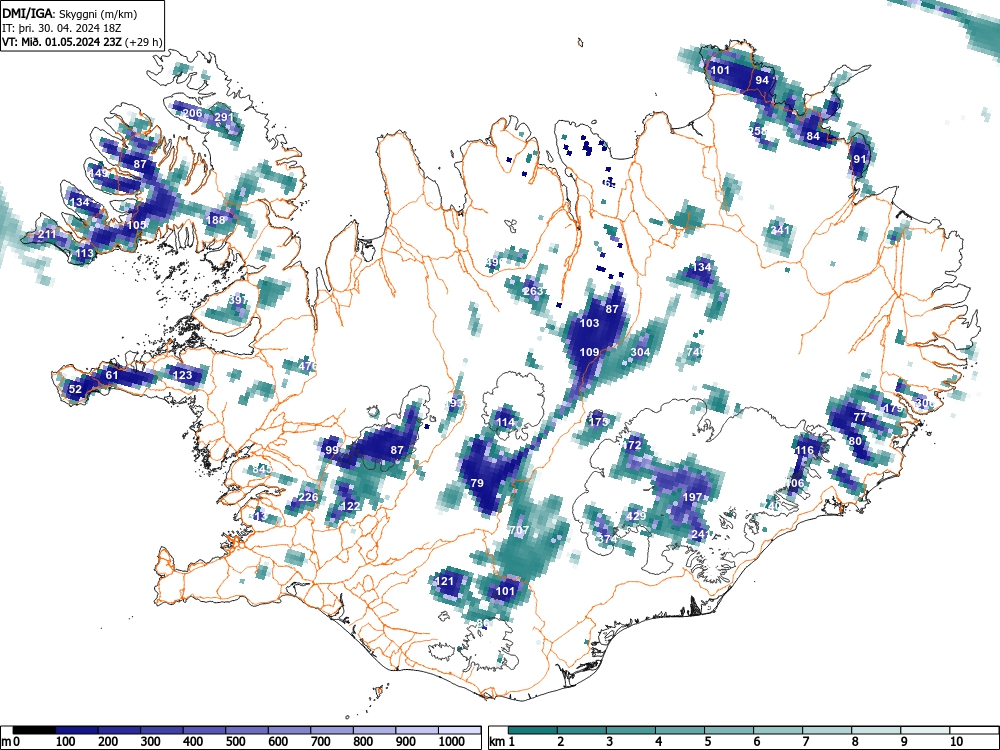
Task: Click the visibility value '91' on the map
Action: (x=860, y=159)
